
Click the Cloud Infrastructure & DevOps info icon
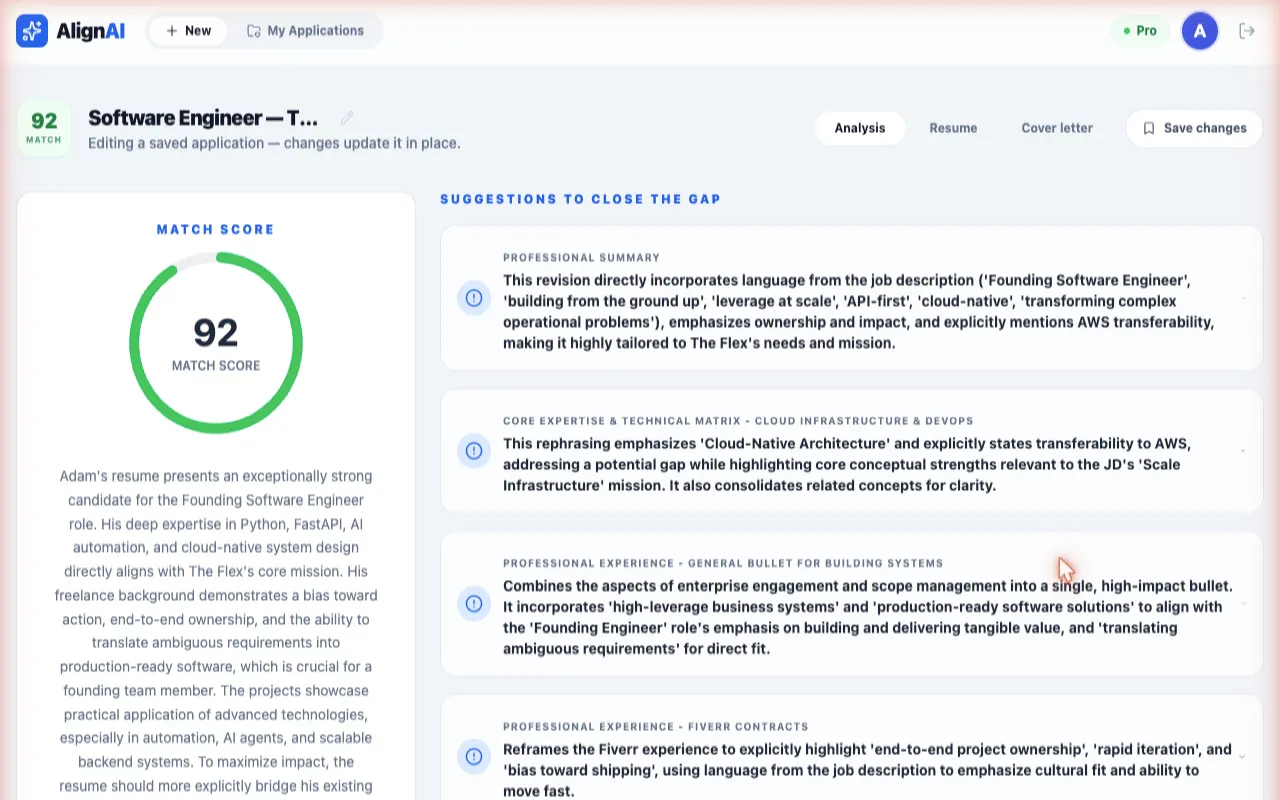tap(474, 451)
